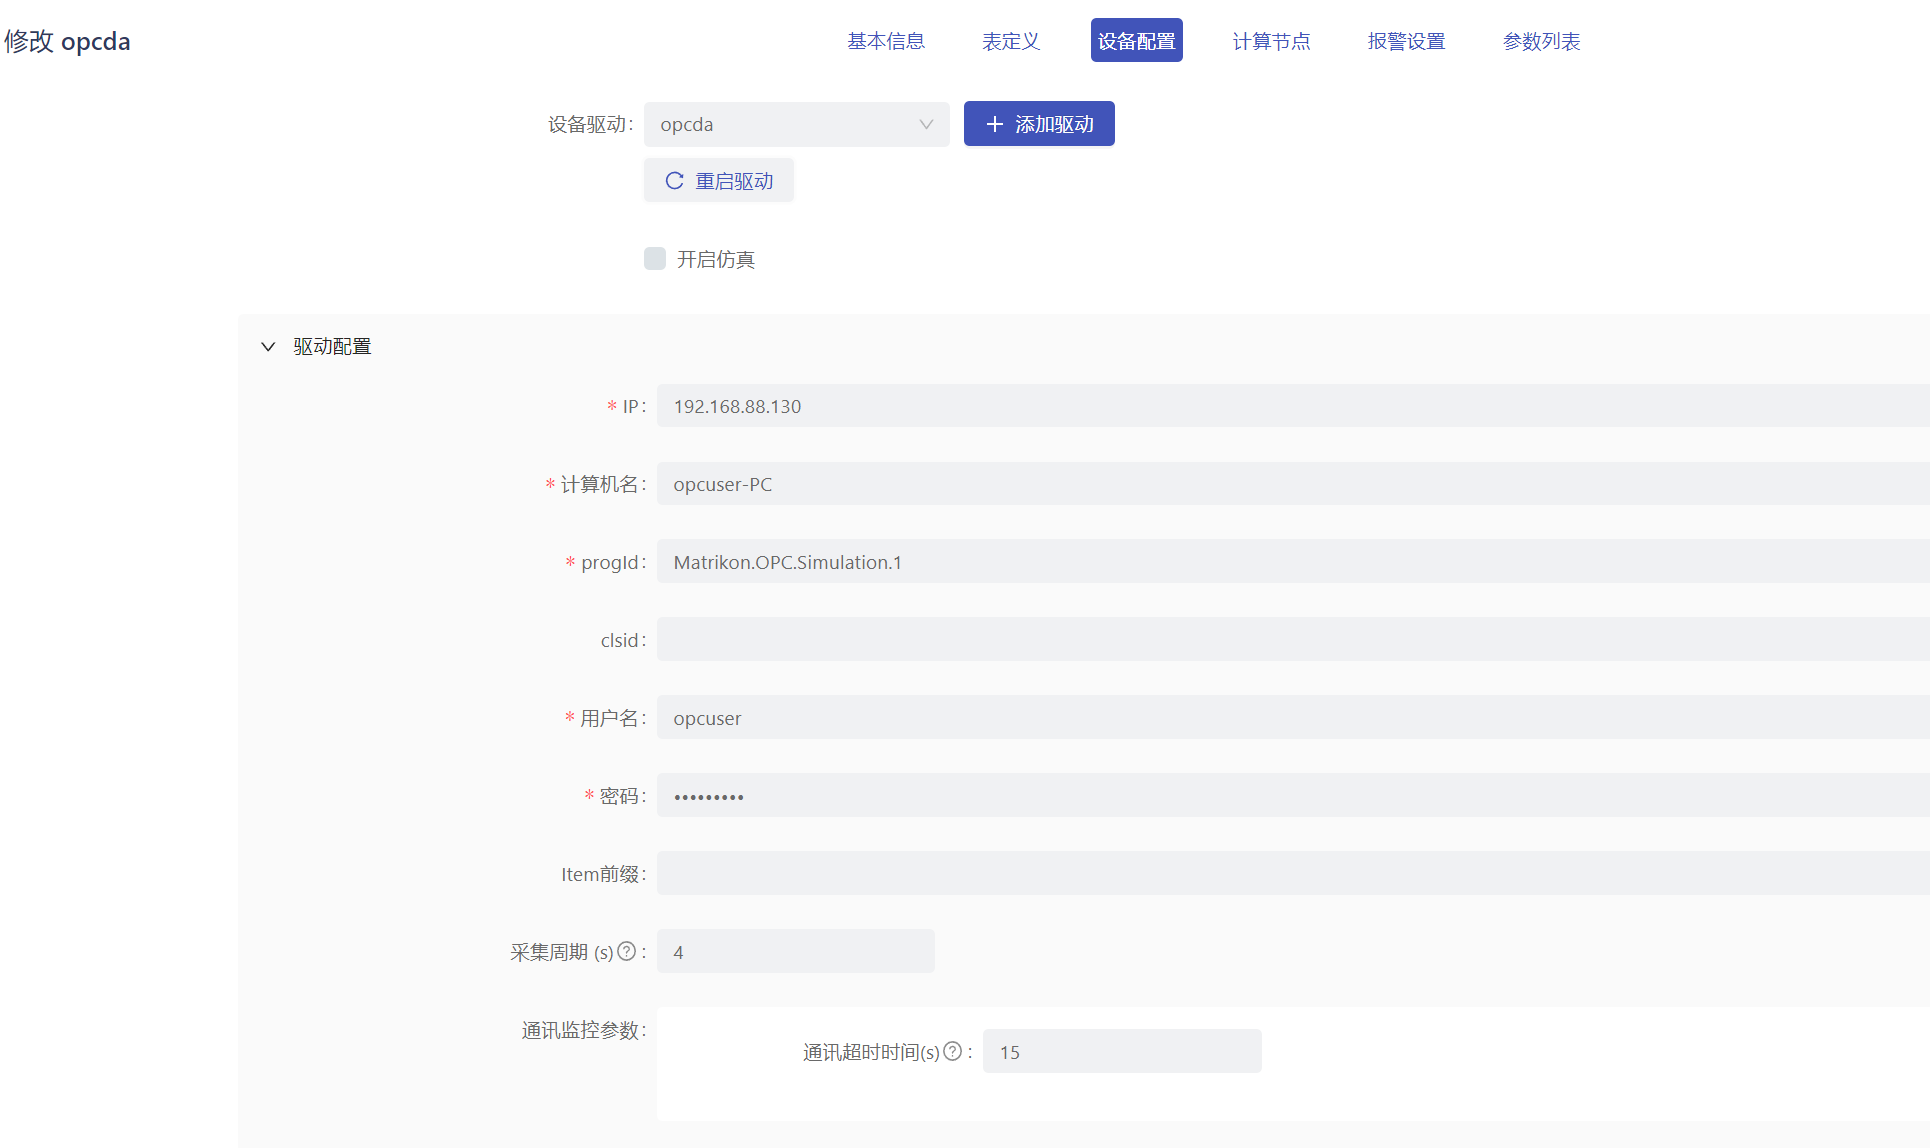Open the 基本信息 tab
Screen dimensions: 1930x1148
click(885, 41)
